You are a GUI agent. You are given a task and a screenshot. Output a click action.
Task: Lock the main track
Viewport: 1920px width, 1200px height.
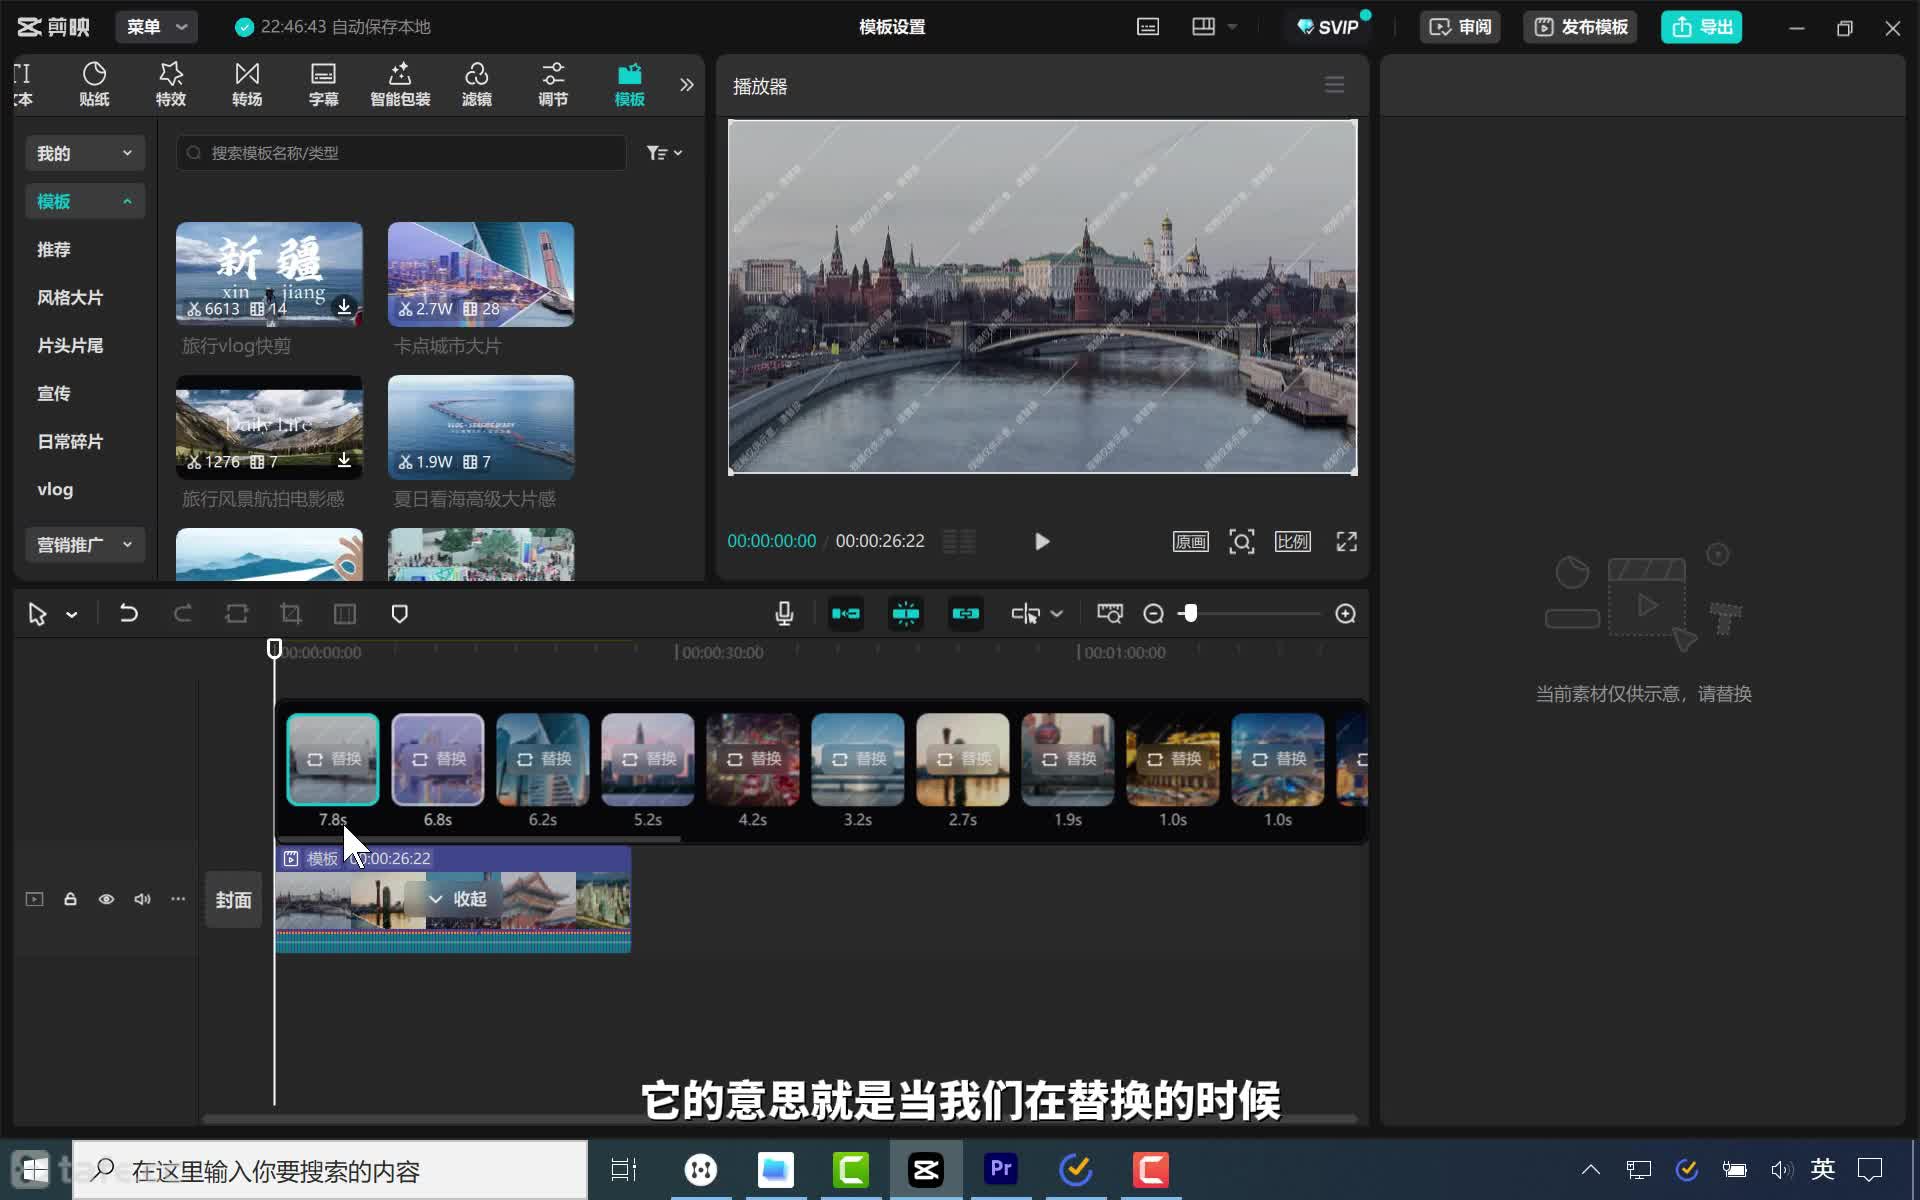[70, 899]
